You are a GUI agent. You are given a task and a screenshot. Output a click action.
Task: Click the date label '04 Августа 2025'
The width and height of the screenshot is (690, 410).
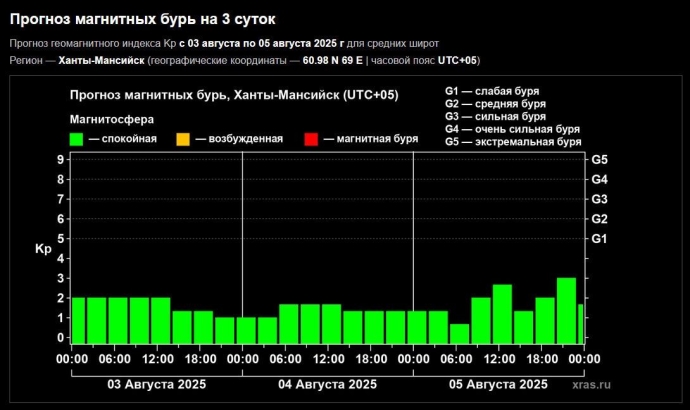click(x=327, y=384)
